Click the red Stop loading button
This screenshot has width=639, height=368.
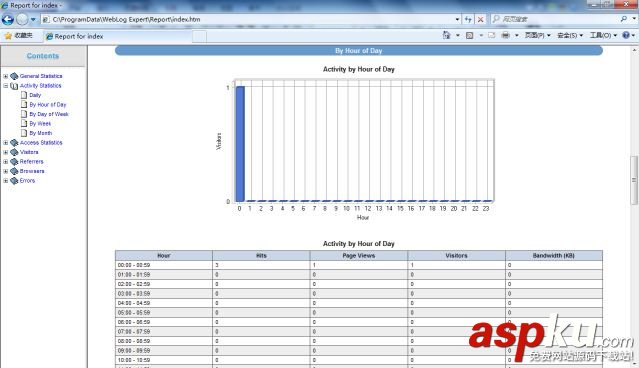(x=480, y=19)
